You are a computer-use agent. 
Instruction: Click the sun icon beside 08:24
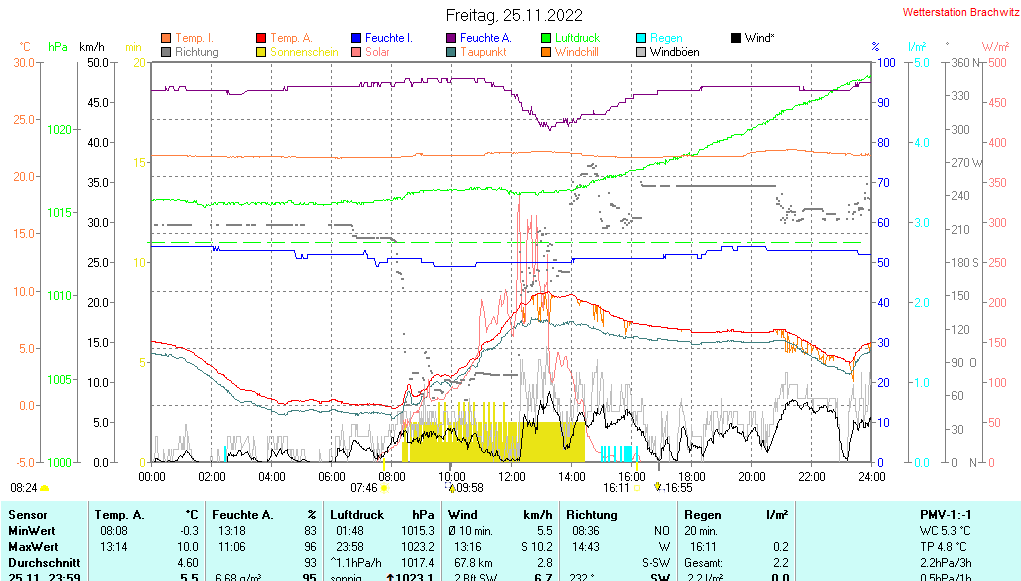[x=45, y=488]
